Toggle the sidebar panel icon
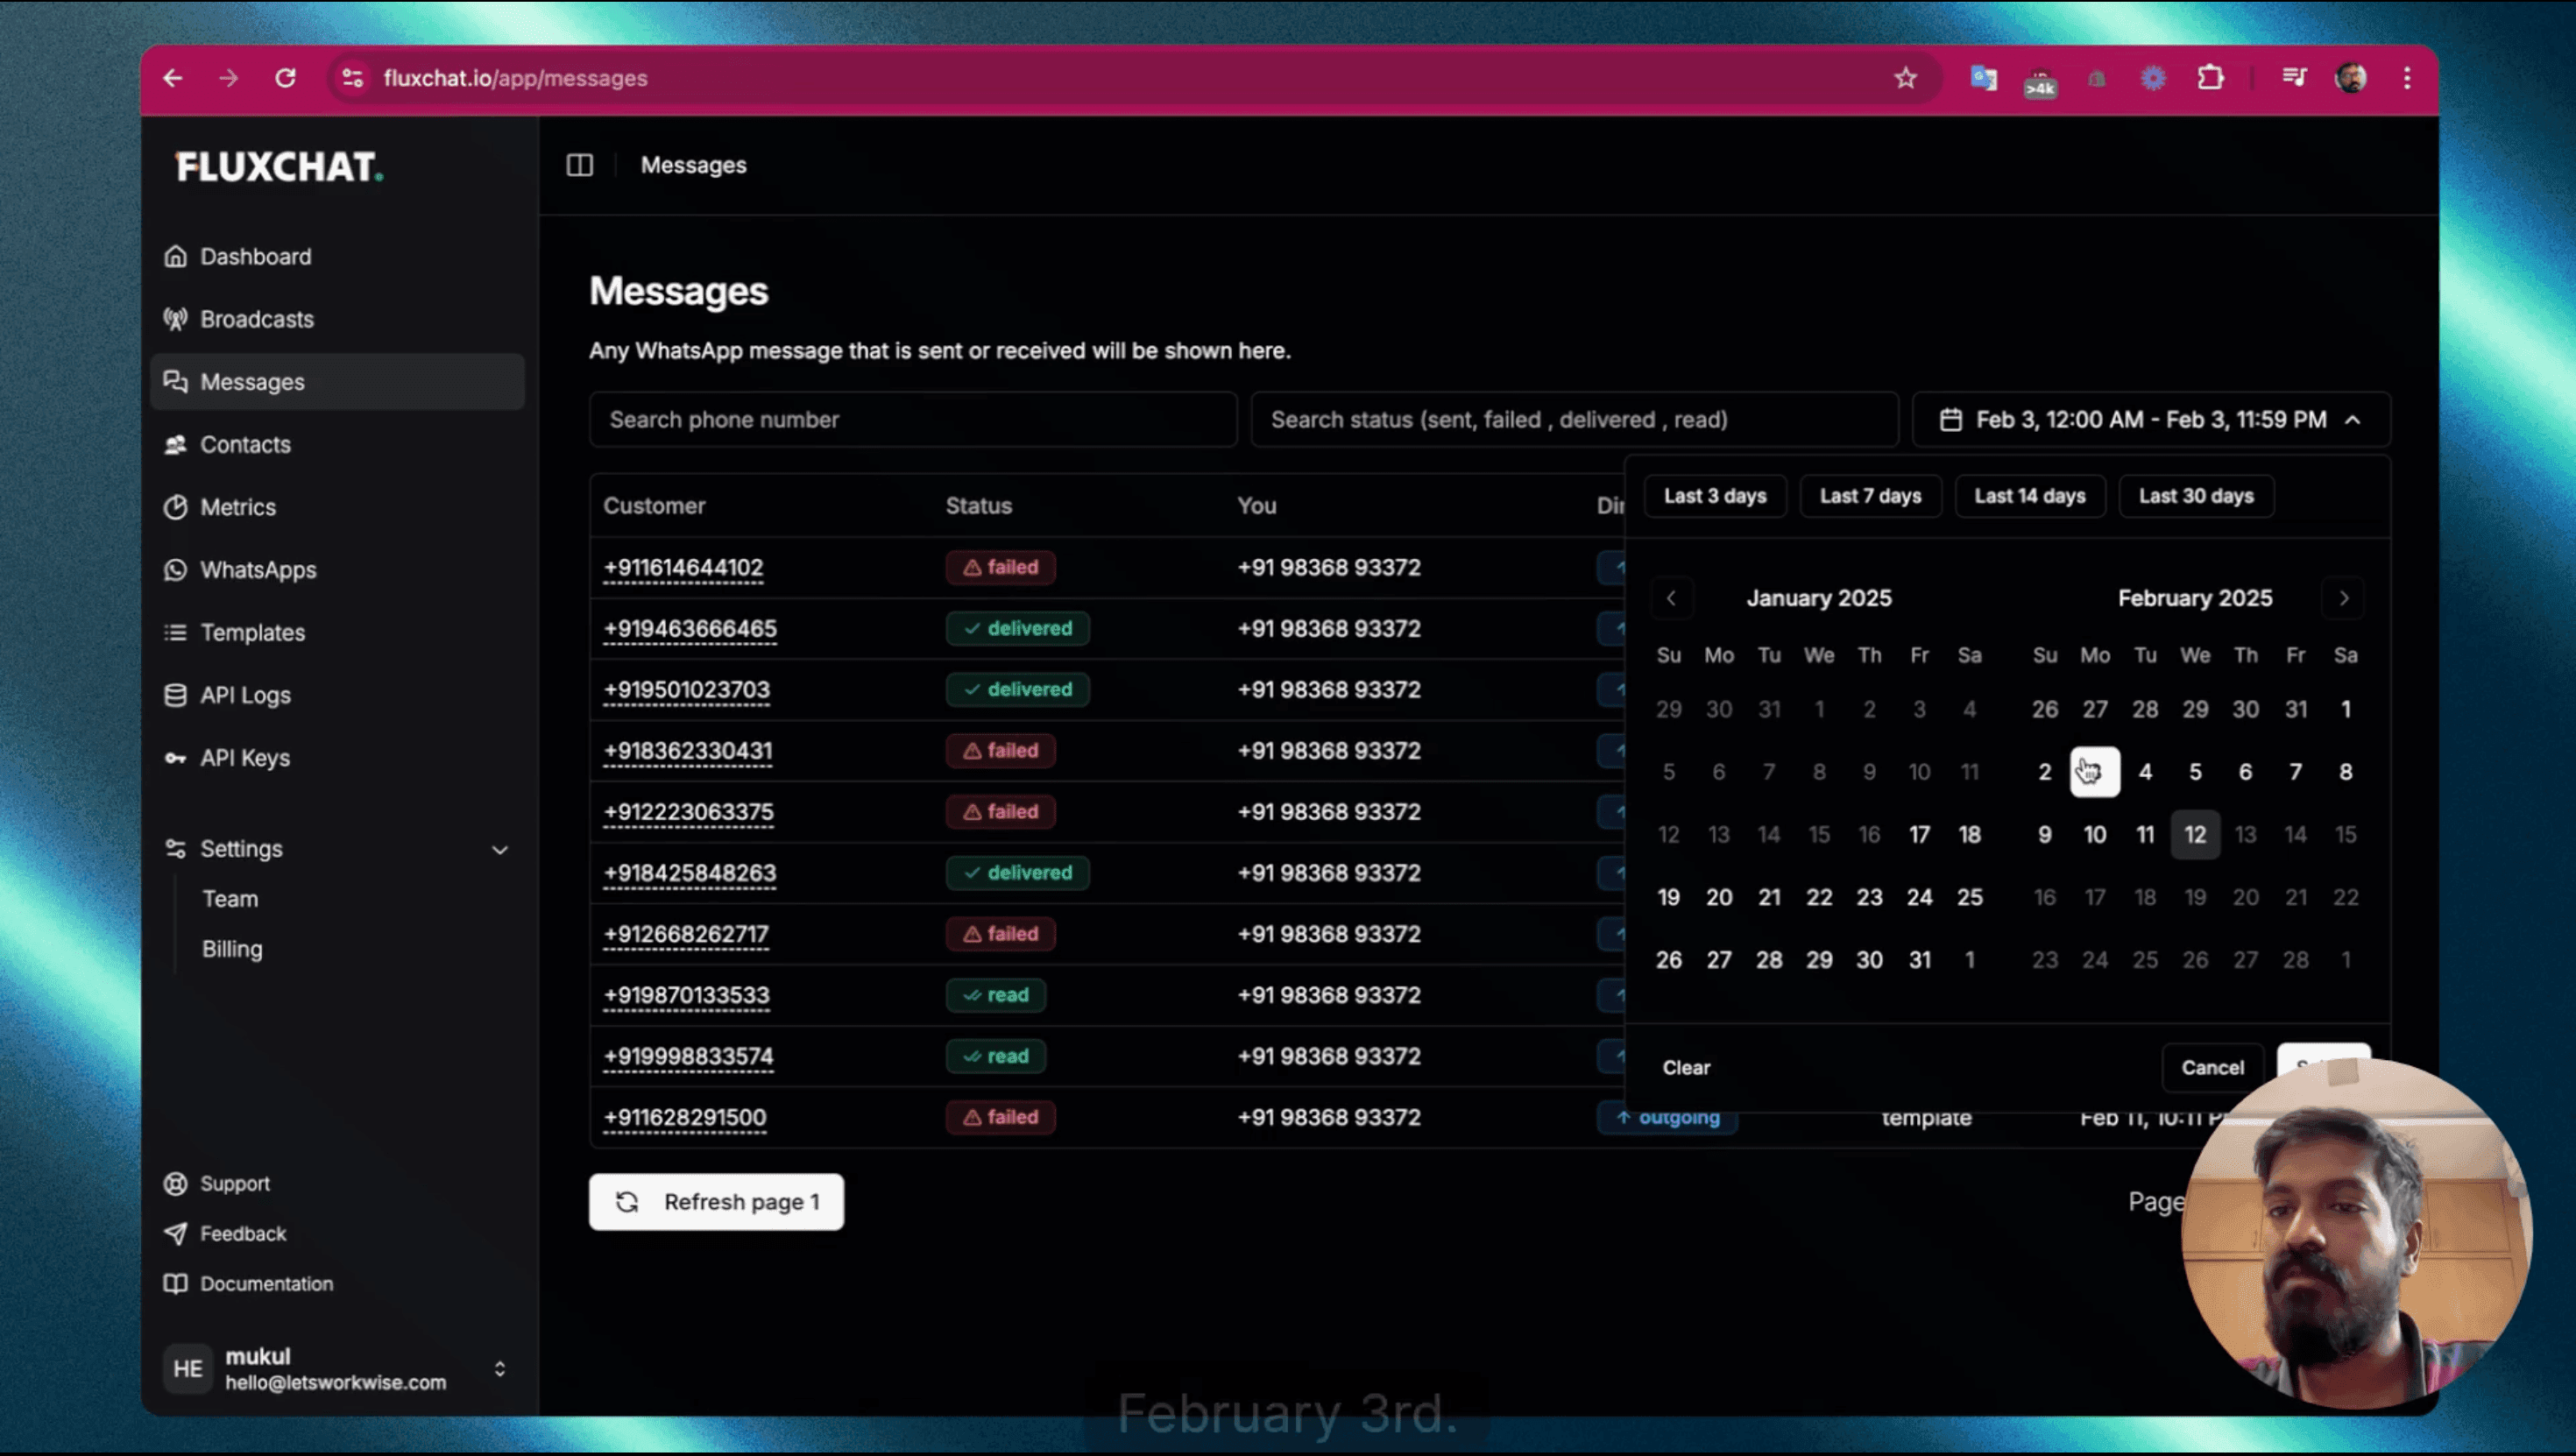The height and width of the screenshot is (1456, 2576). pyautogui.click(x=580, y=165)
